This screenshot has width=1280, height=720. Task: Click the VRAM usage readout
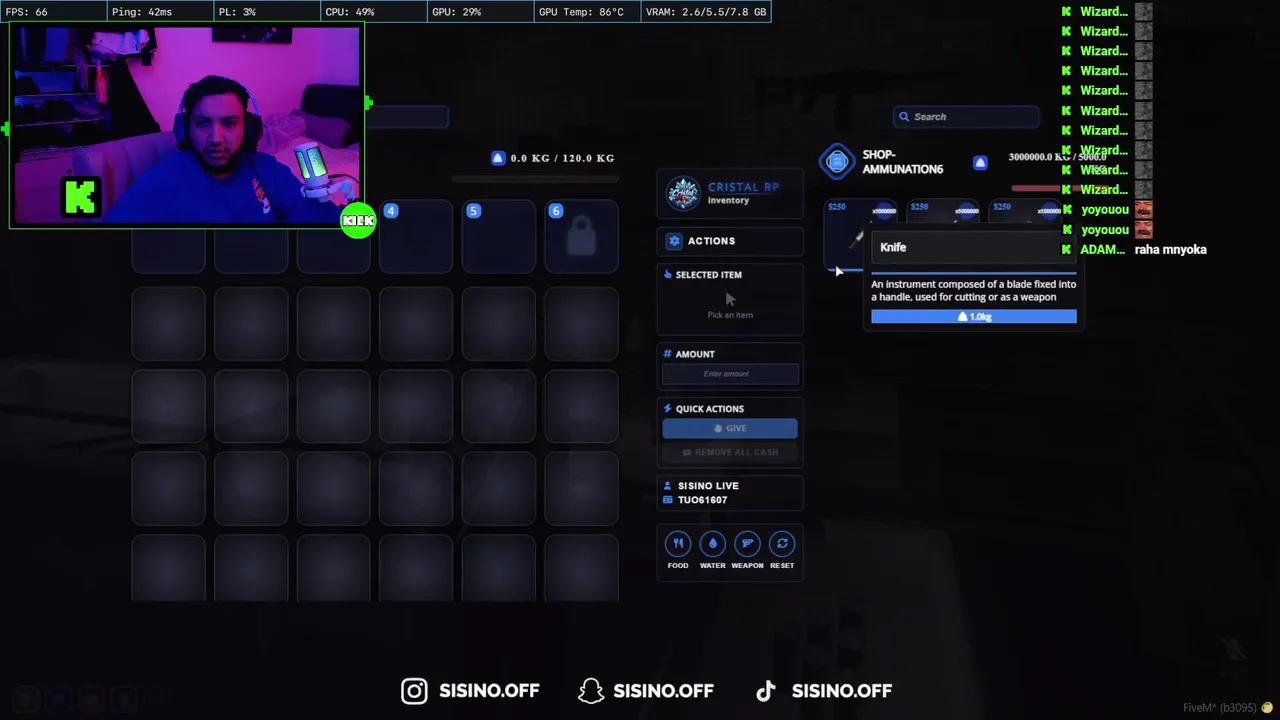[706, 12]
